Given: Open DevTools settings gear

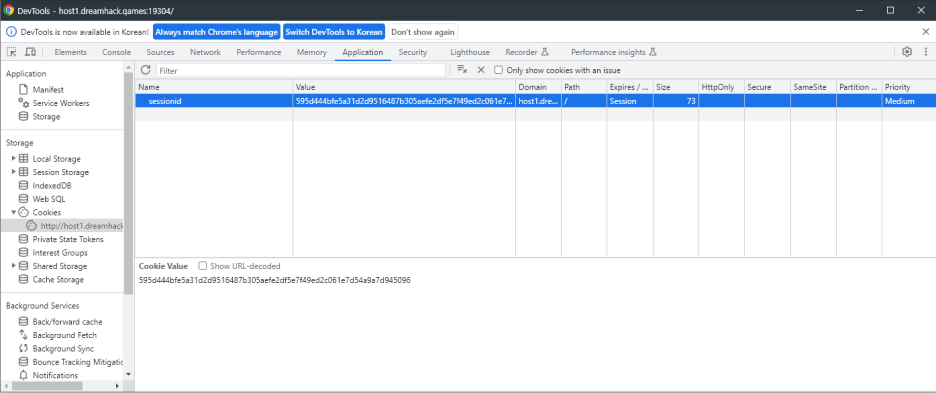Looking at the screenshot, I should coord(907,51).
